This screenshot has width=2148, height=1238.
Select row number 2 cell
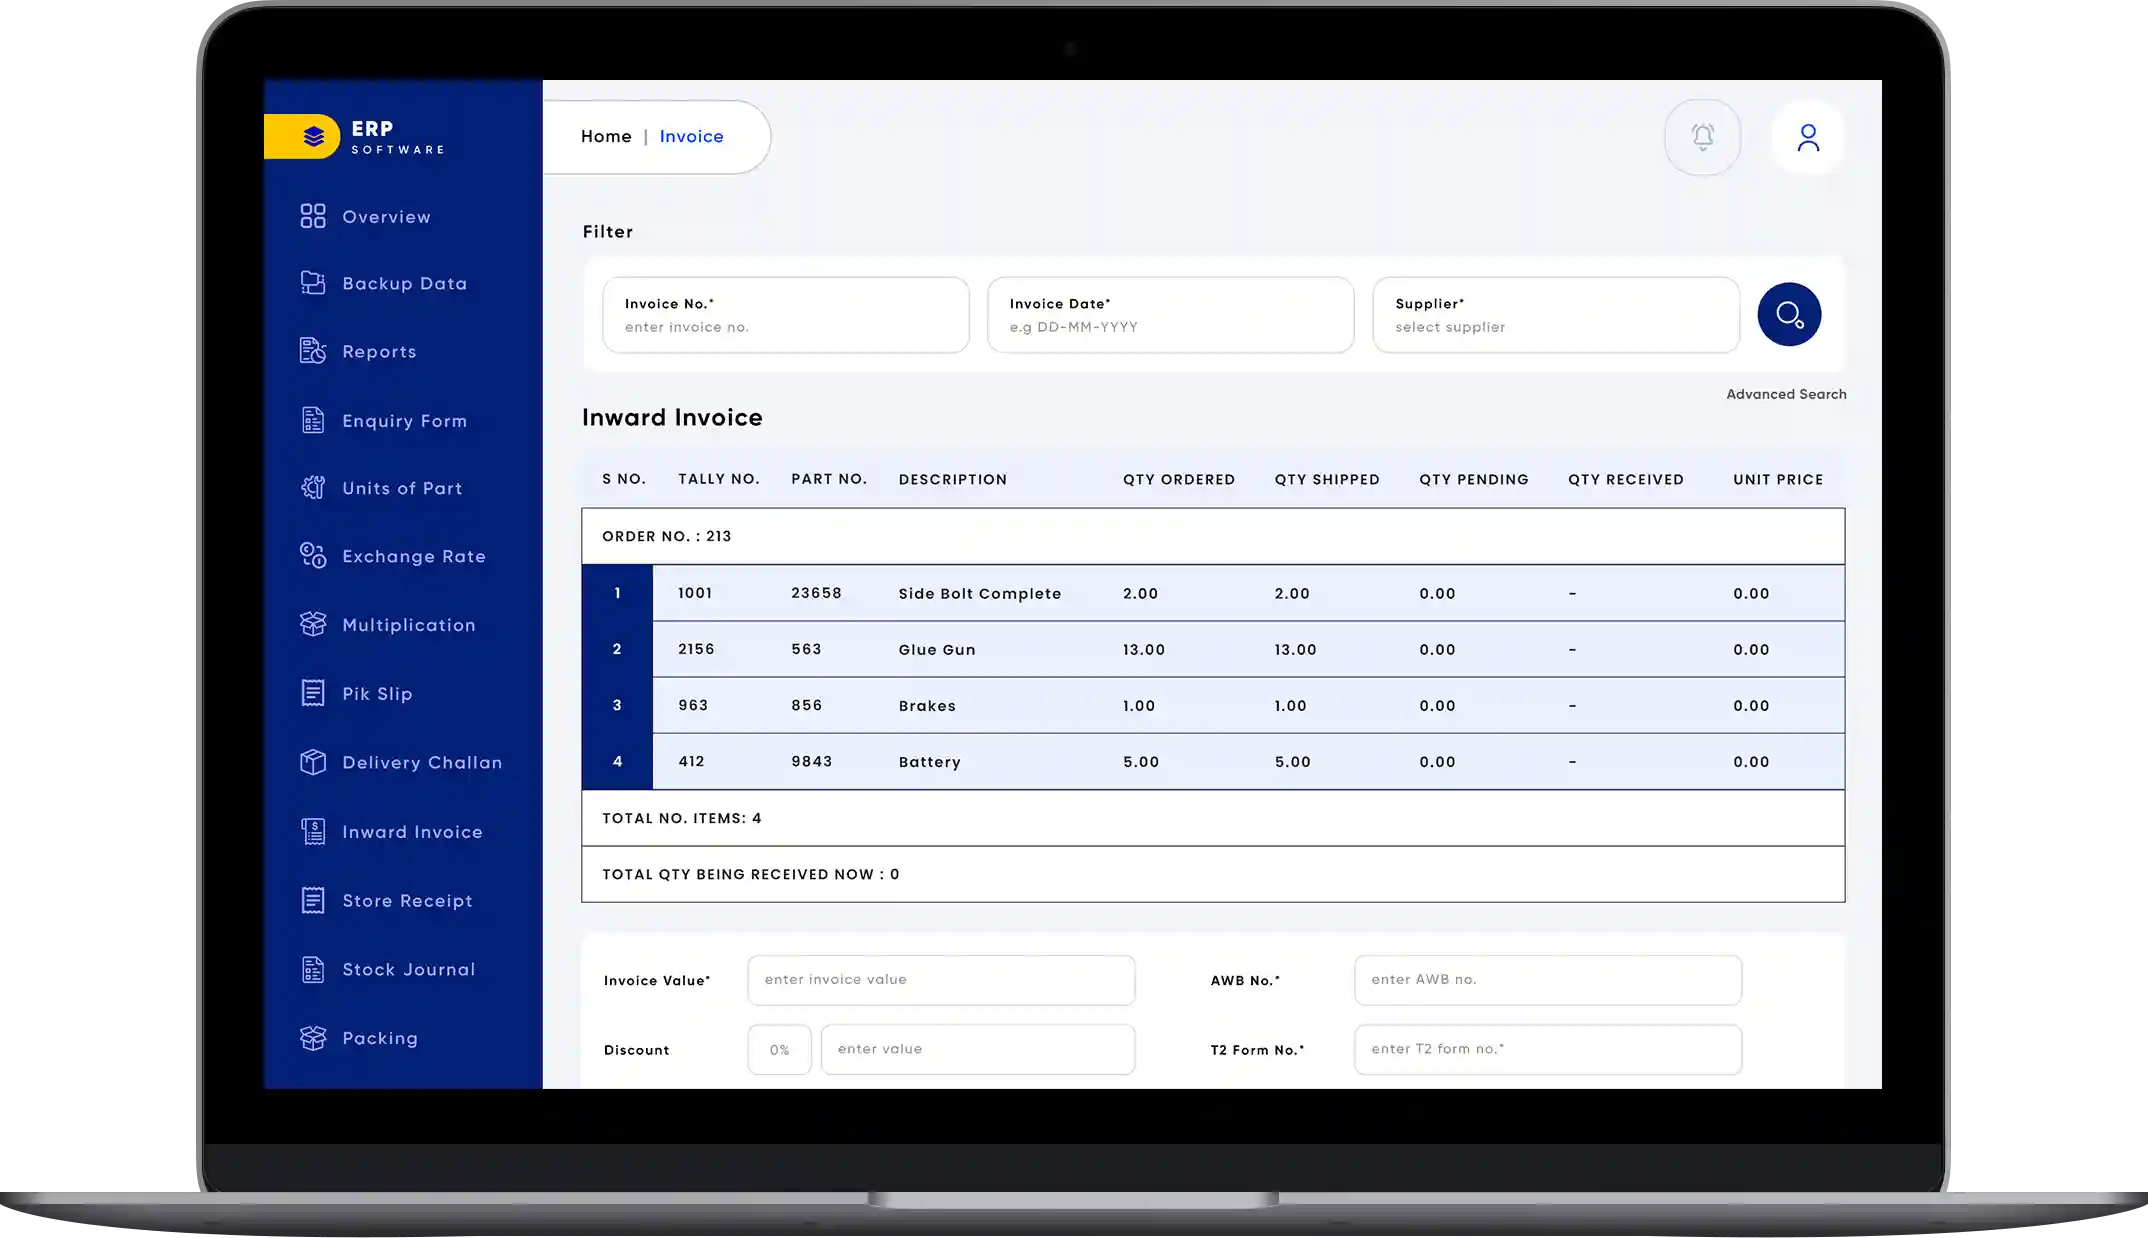click(x=617, y=649)
